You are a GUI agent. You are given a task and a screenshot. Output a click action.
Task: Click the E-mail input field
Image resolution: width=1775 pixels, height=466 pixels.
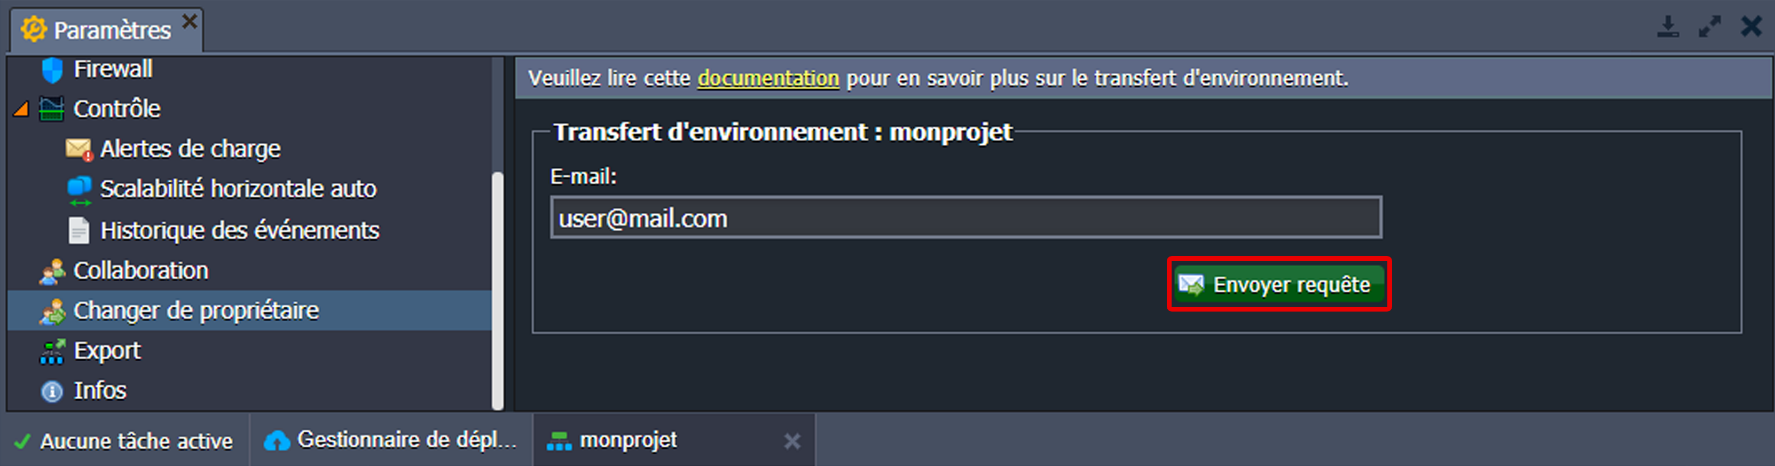tap(965, 218)
